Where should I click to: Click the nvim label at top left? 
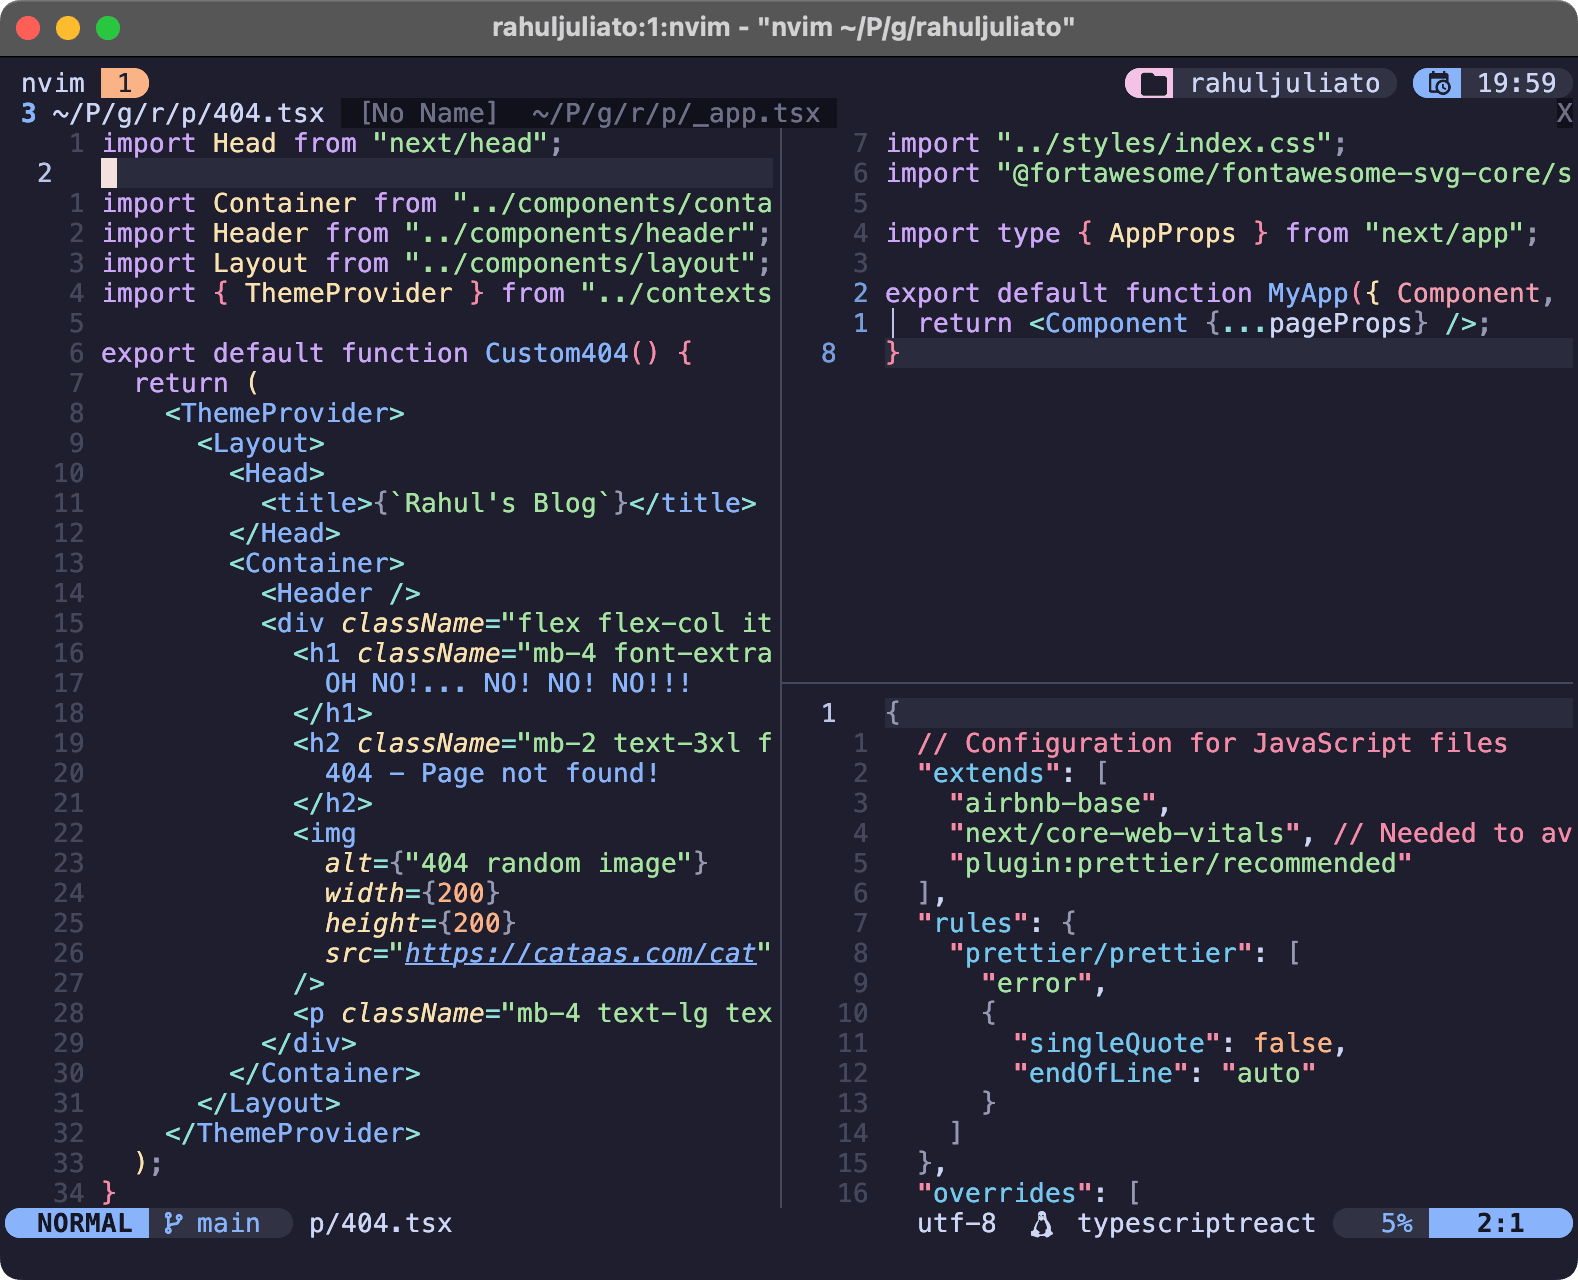click(53, 83)
